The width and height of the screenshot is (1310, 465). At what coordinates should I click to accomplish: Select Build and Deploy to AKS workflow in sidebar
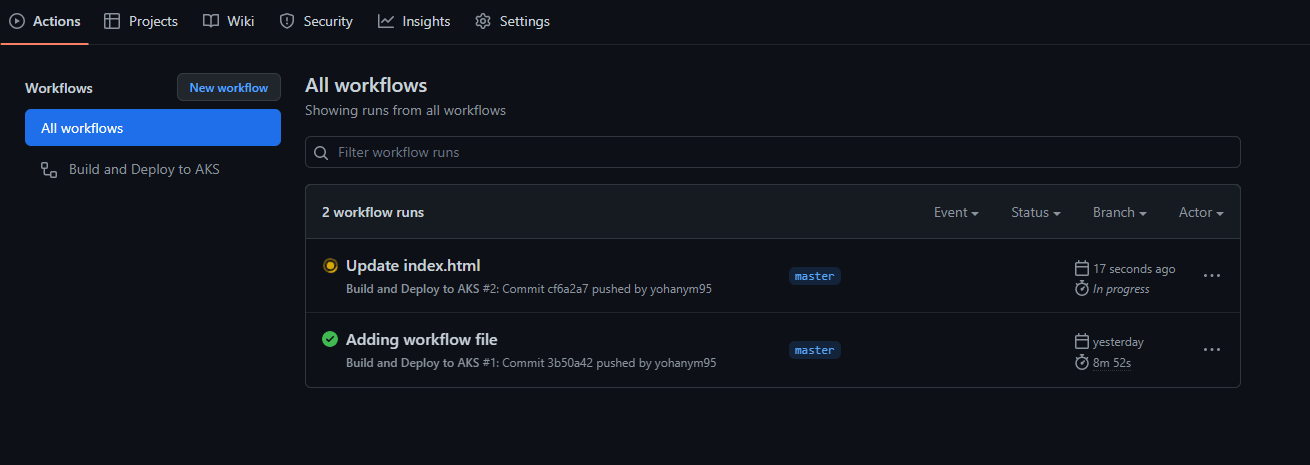144,170
